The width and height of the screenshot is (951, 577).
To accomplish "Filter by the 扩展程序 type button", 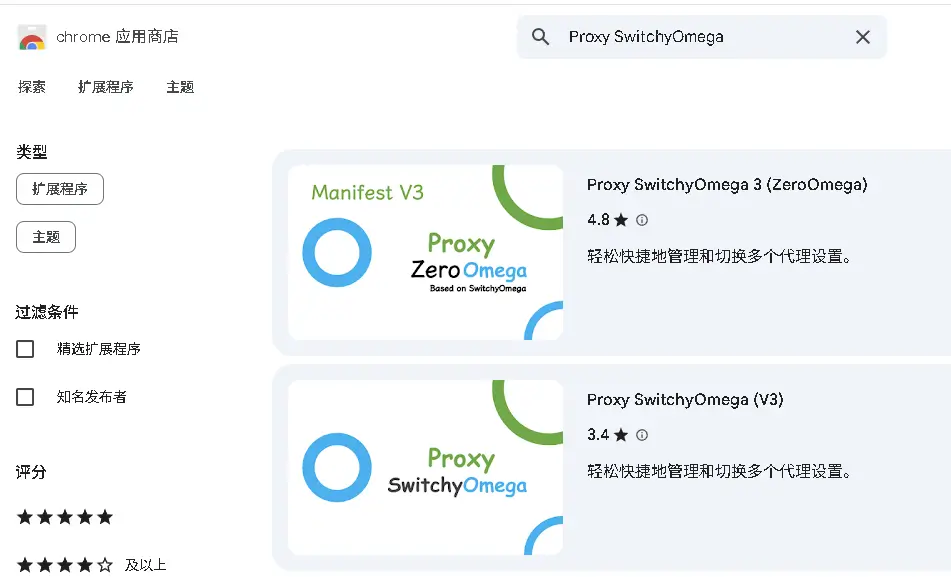I will (x=60, y=188).
